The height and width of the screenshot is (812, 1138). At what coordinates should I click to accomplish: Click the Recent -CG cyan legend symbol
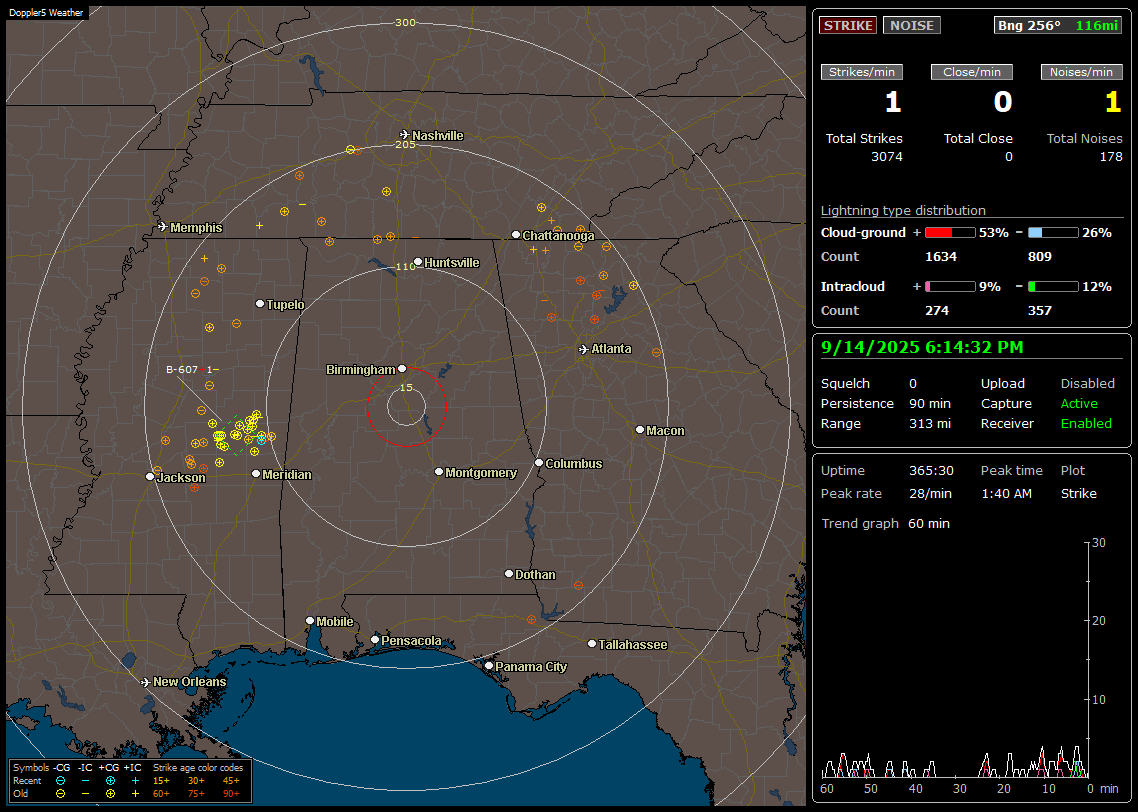pyautogui.click(x=61, y=781)
